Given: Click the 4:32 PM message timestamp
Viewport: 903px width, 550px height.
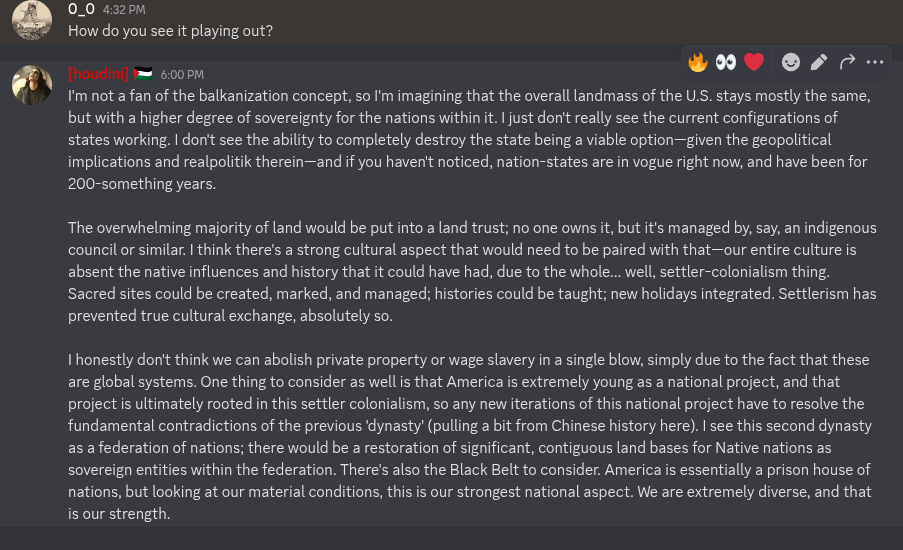Looking at the screenshot, I should [124, 10].
